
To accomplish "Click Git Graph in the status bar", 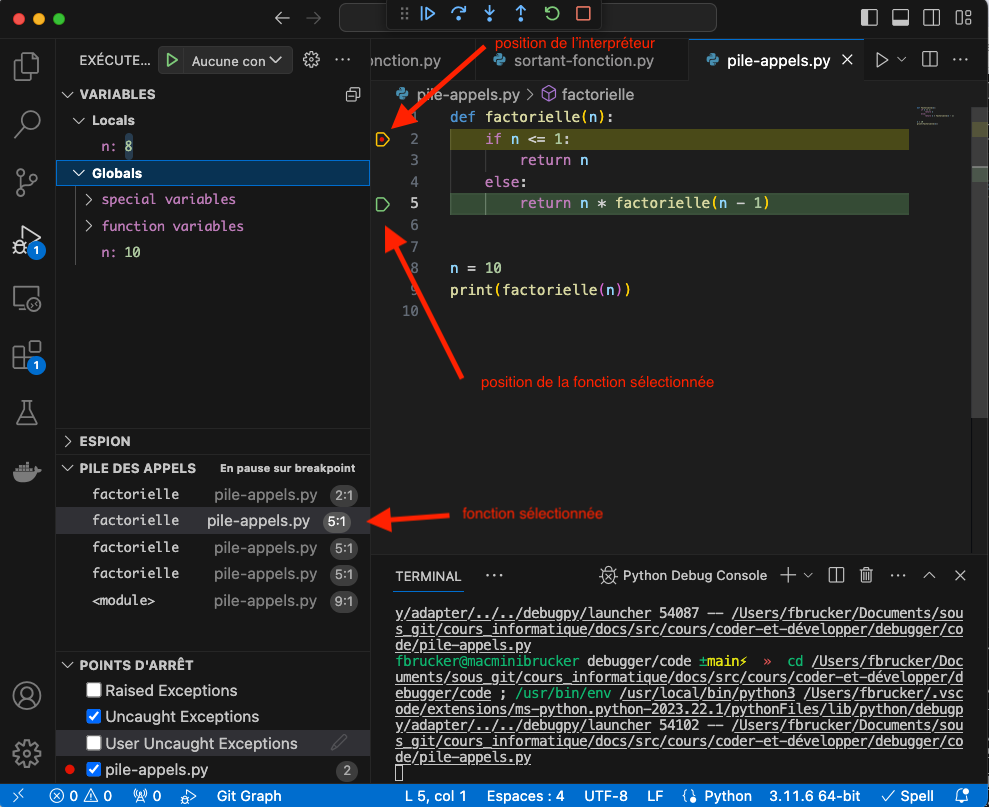I will [x=249, y=796].
